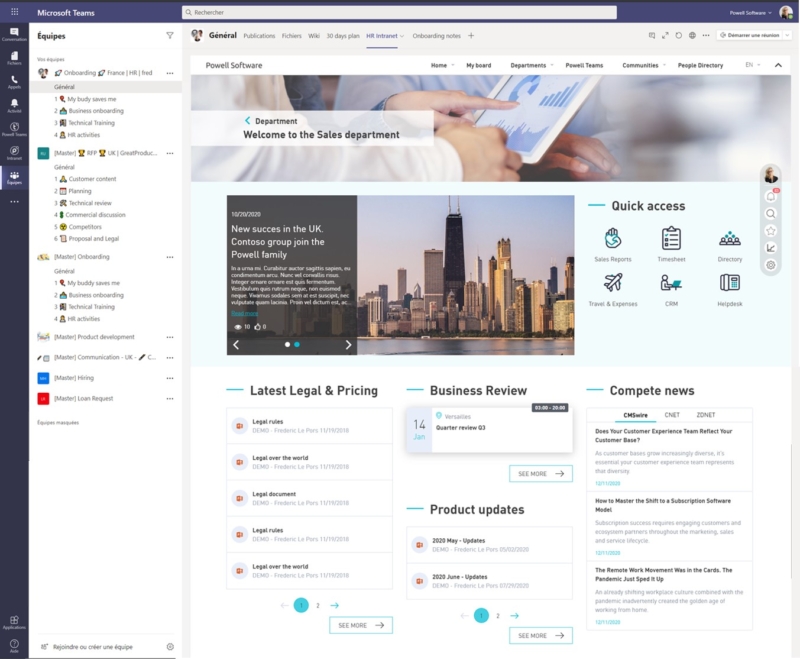Switch to Intranet in the left sidebar
The image size is (800, 659).
[x=14, y=152]
